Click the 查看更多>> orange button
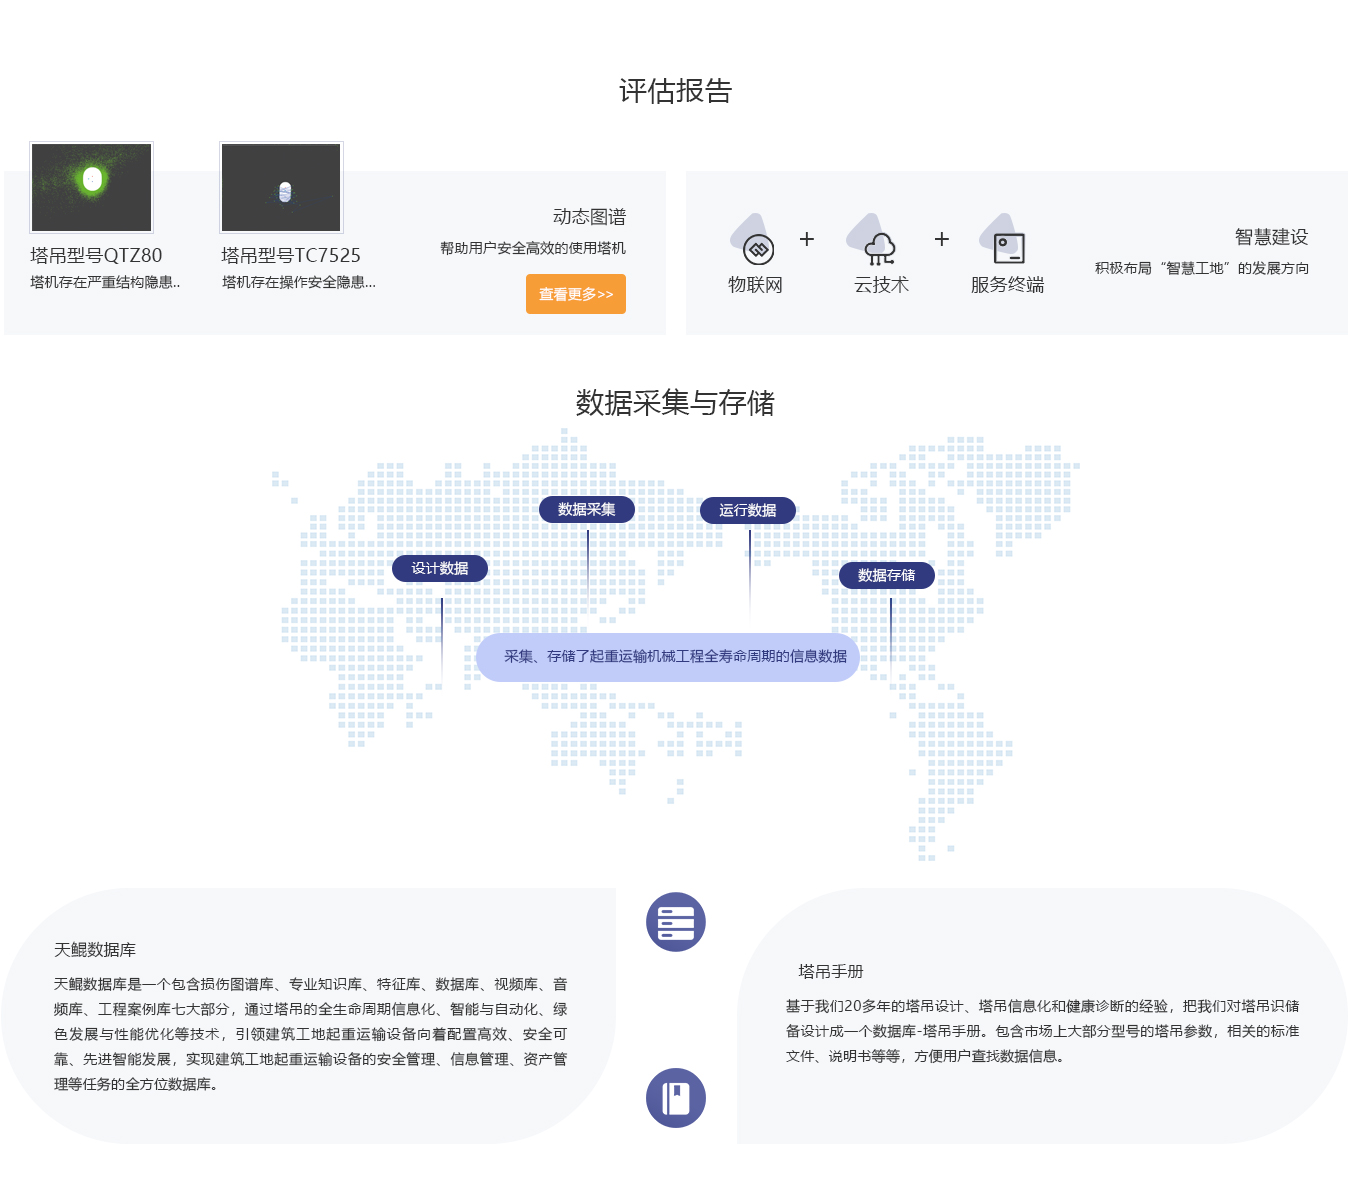This screenshot has width=1348, height=1192. [x=576, y=294]
